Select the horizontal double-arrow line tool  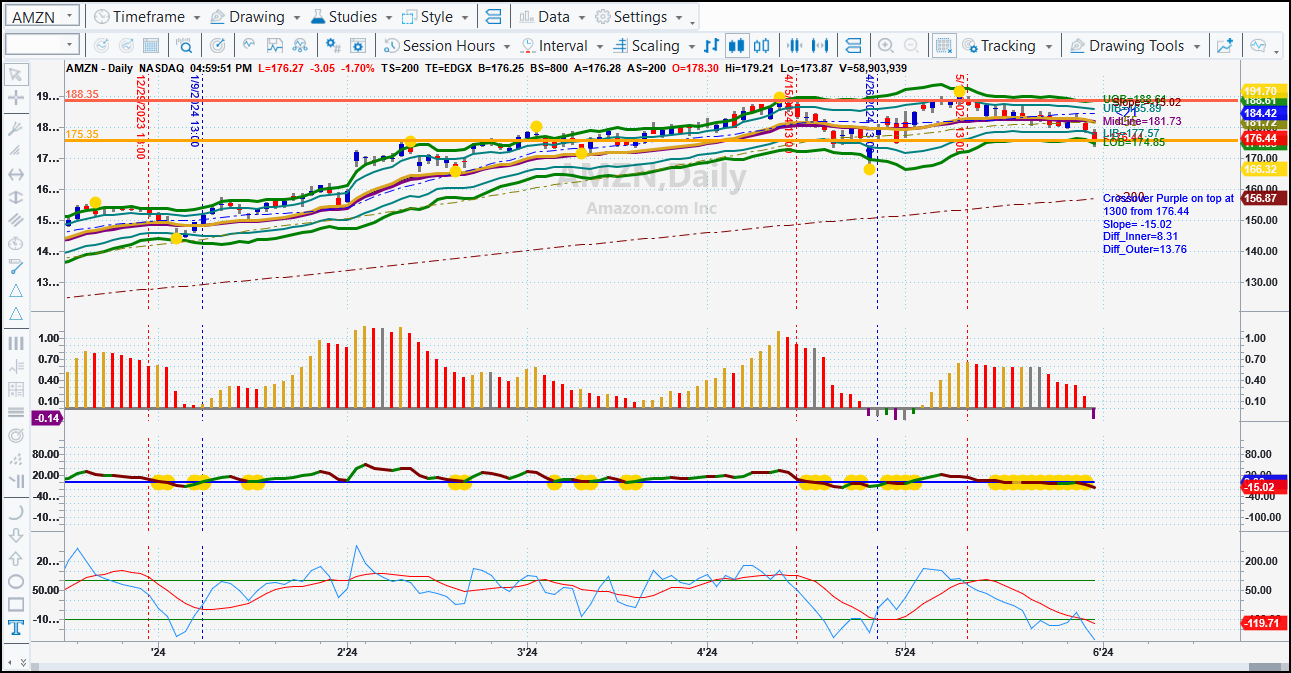pos(15,173)
